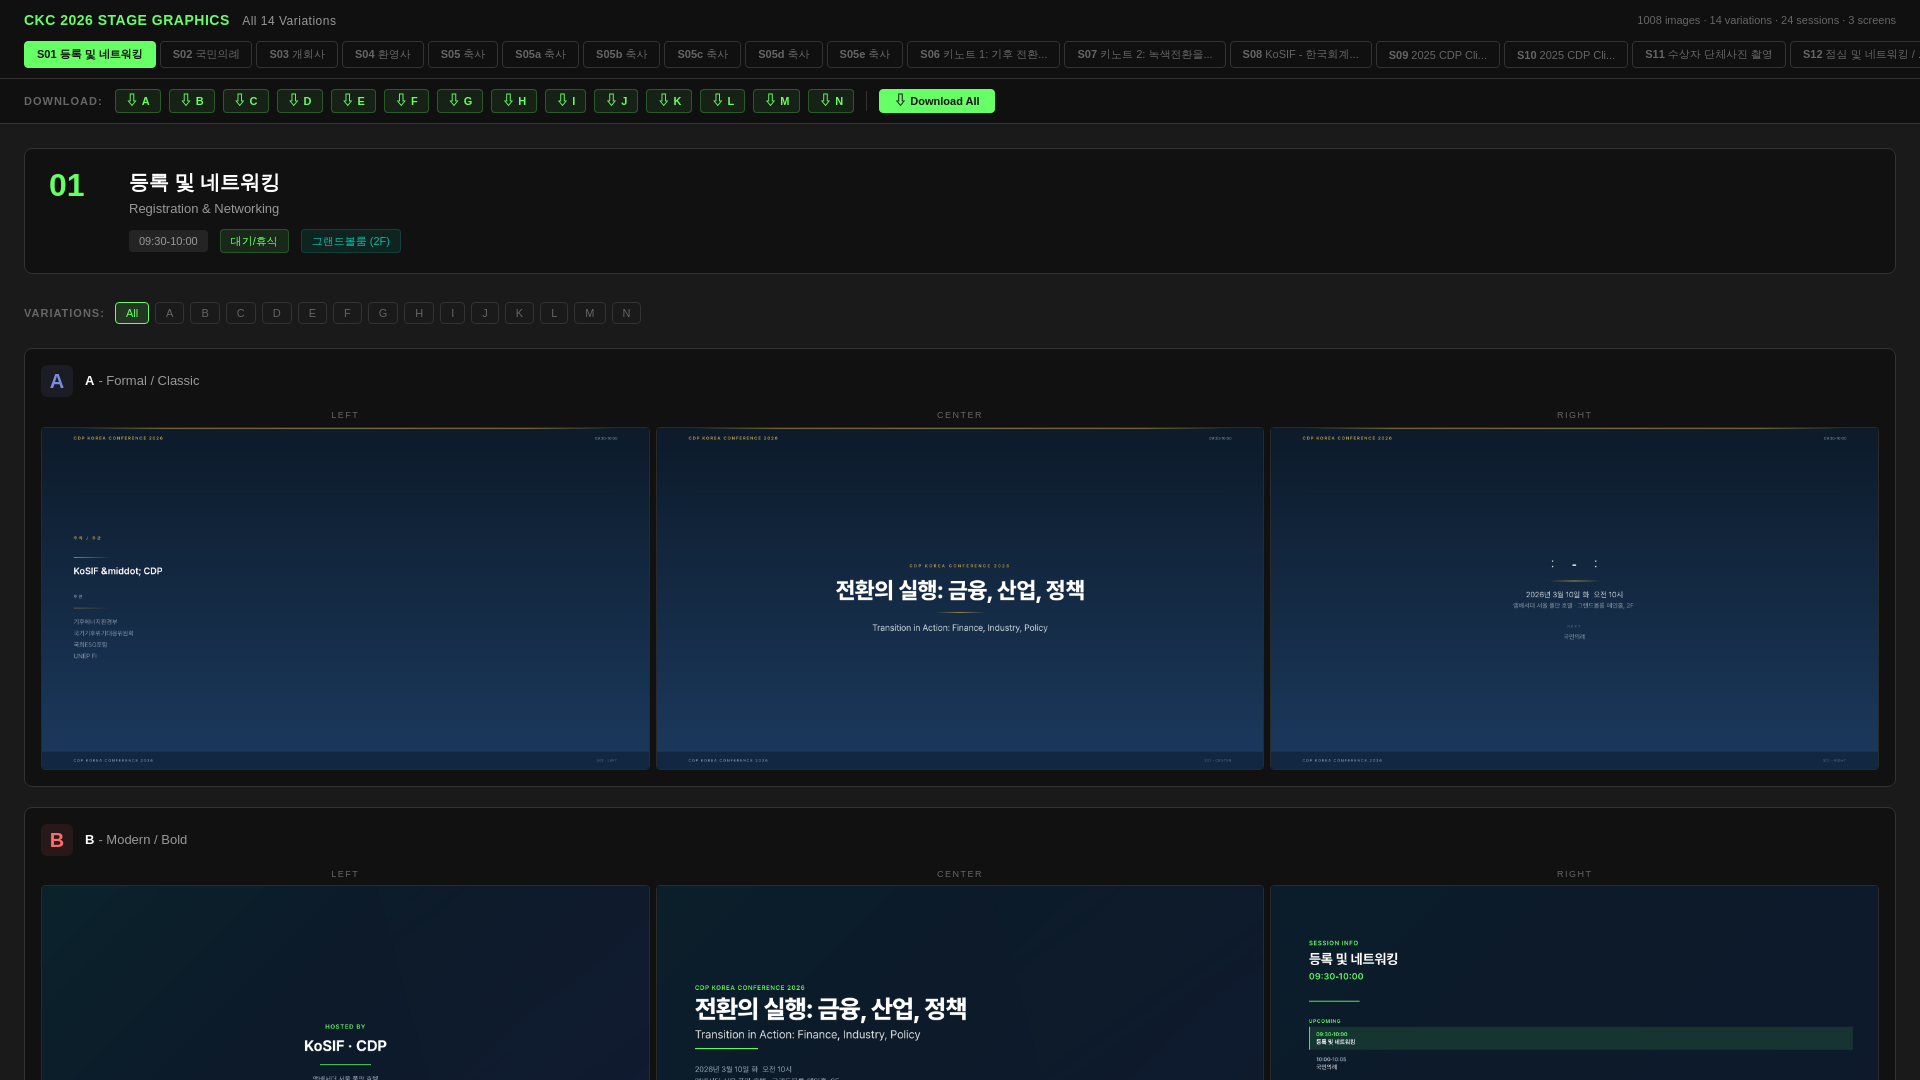Viewport: 1920px width, 1080px height.
Task: Download variation L graphics
Action: click(x=722, y=101)
